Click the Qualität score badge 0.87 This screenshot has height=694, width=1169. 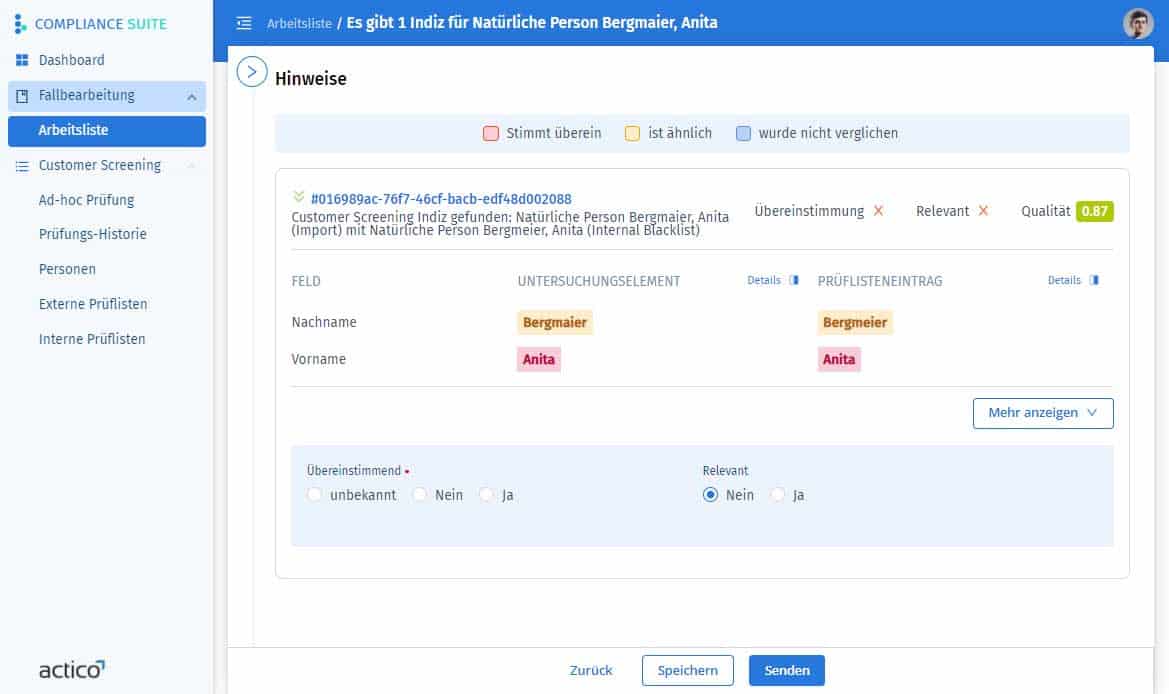click(1094, 211)
